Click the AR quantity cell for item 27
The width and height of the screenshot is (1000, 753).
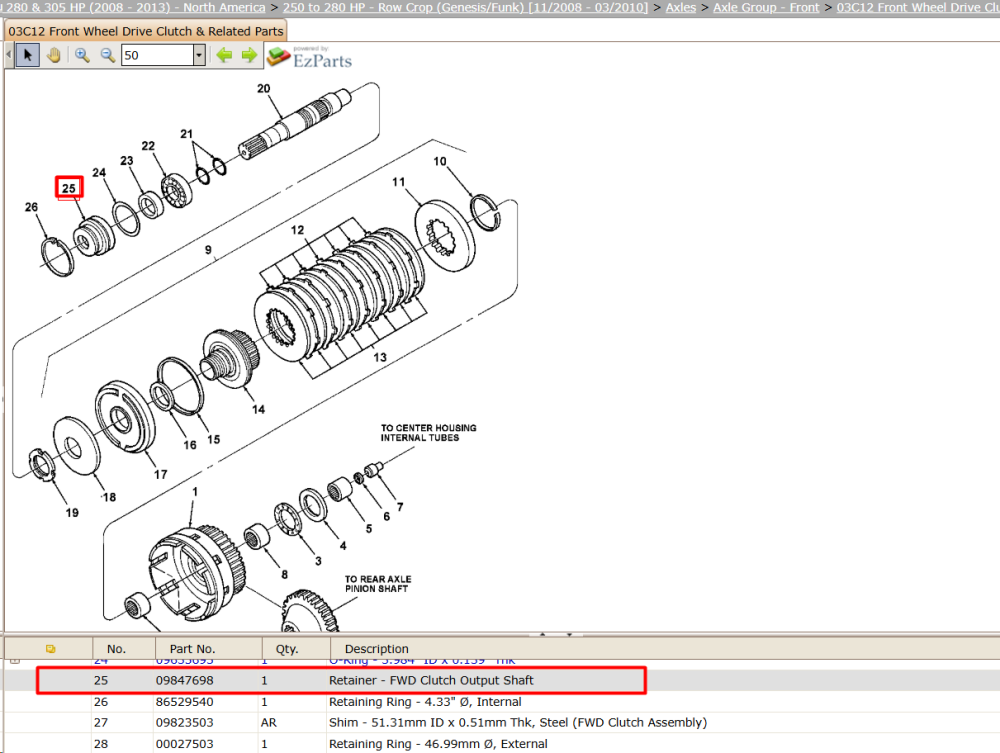(268, 723)
